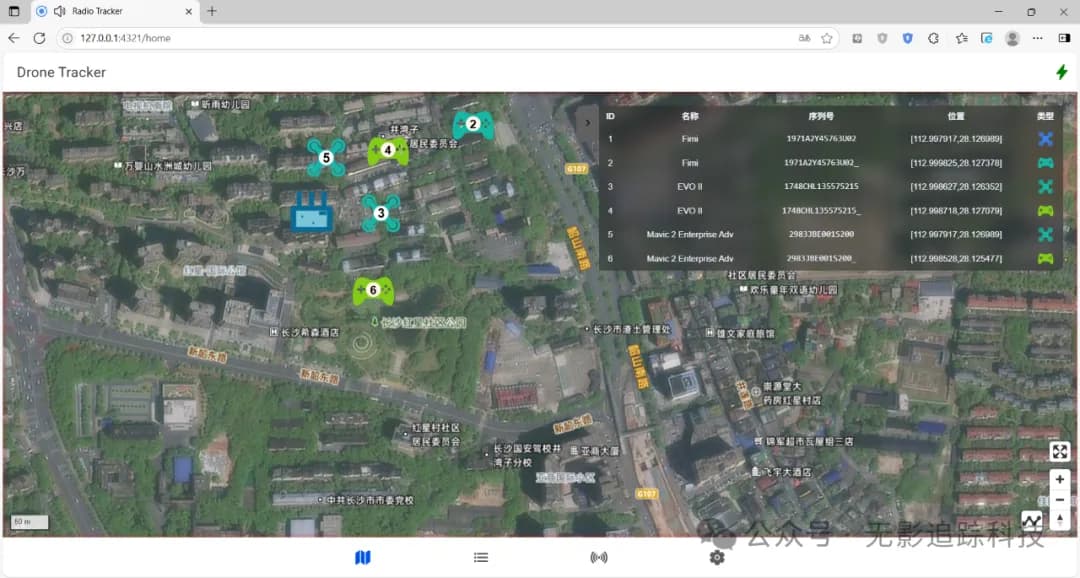This screenshot has height=578, width=1080.
Task: Click drone marker number 5 on map
Action: click(x=325, y=157)
